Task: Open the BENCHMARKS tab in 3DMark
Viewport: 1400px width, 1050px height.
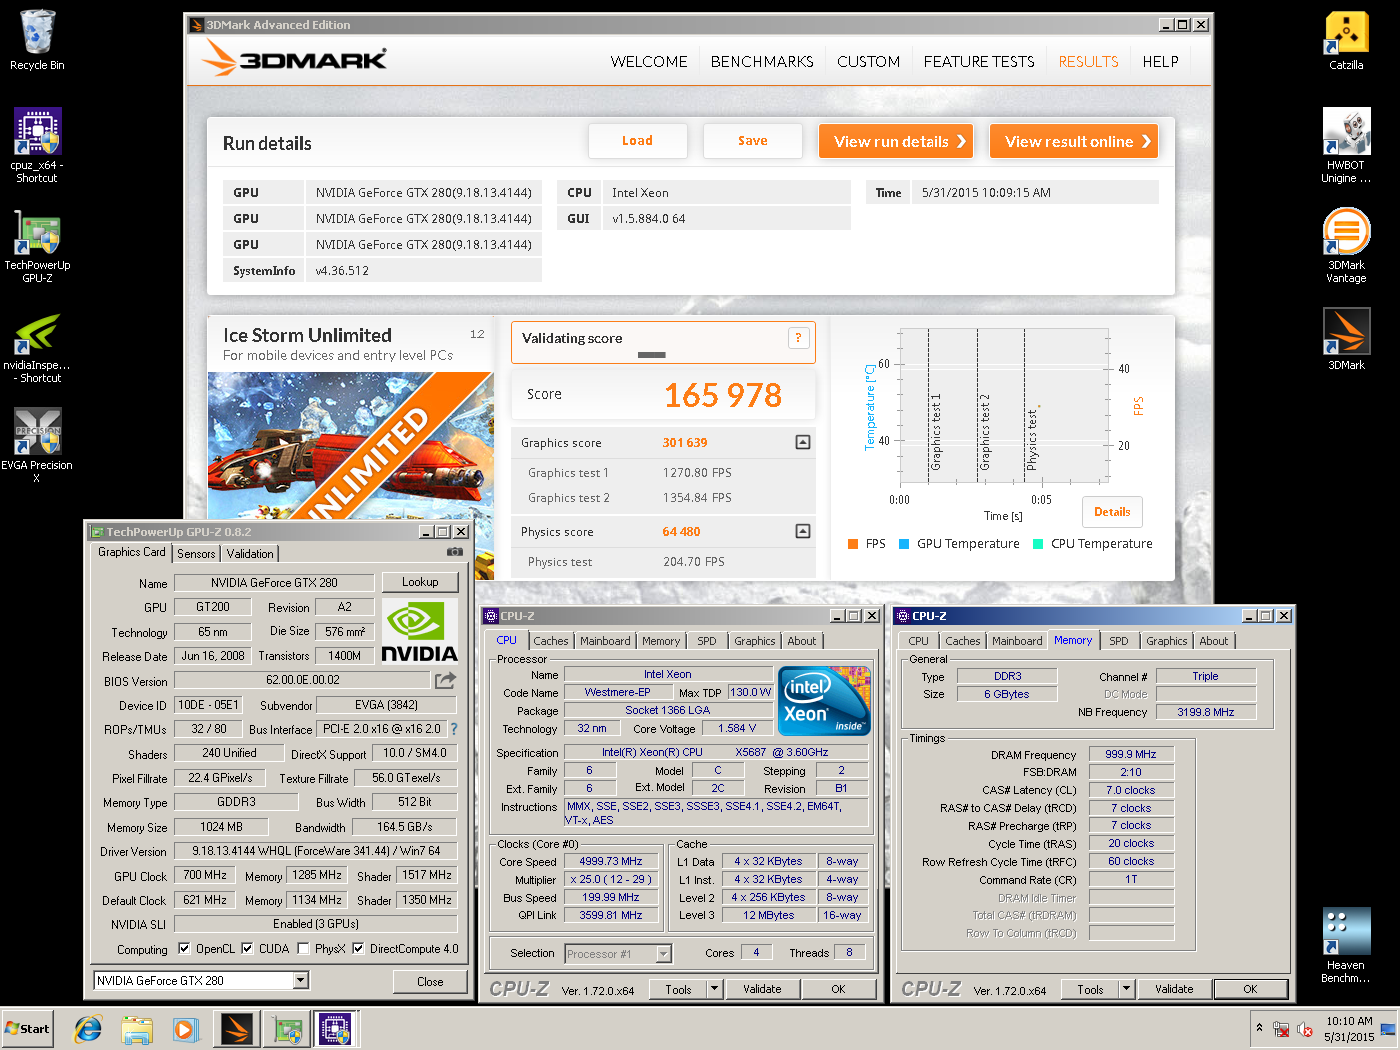Action: [x=762, y=62]
